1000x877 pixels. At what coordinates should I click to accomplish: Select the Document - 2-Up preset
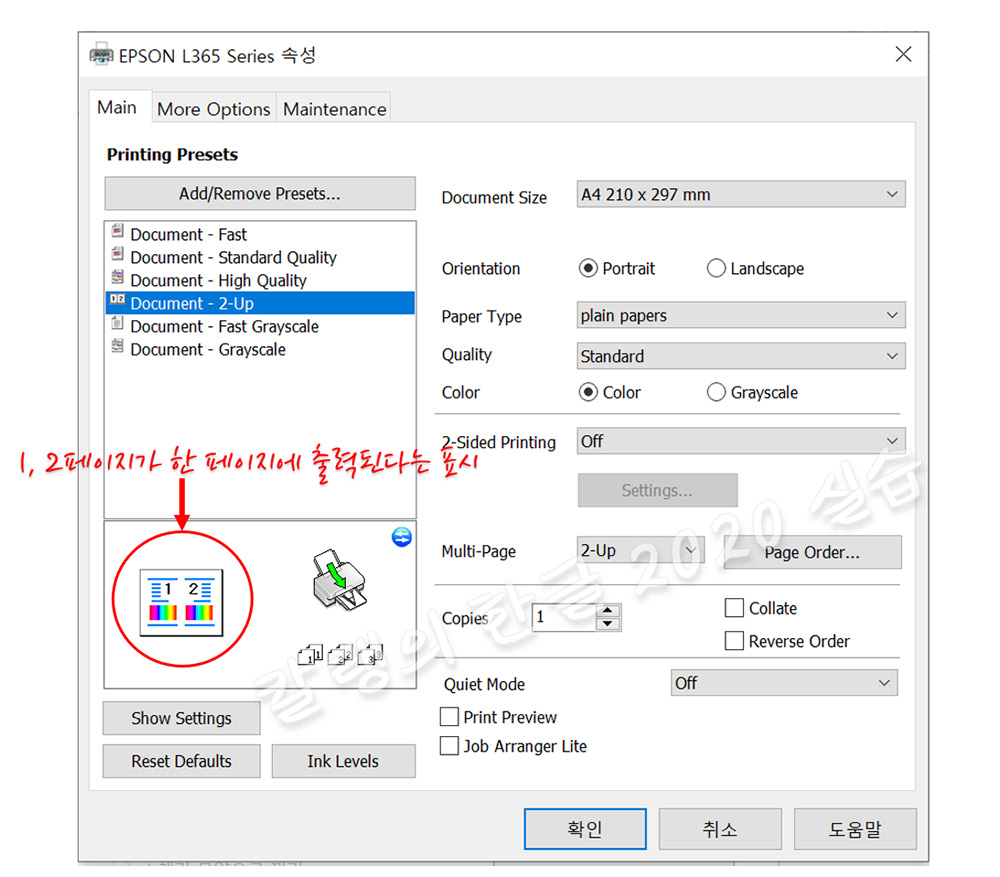(260, 303)
